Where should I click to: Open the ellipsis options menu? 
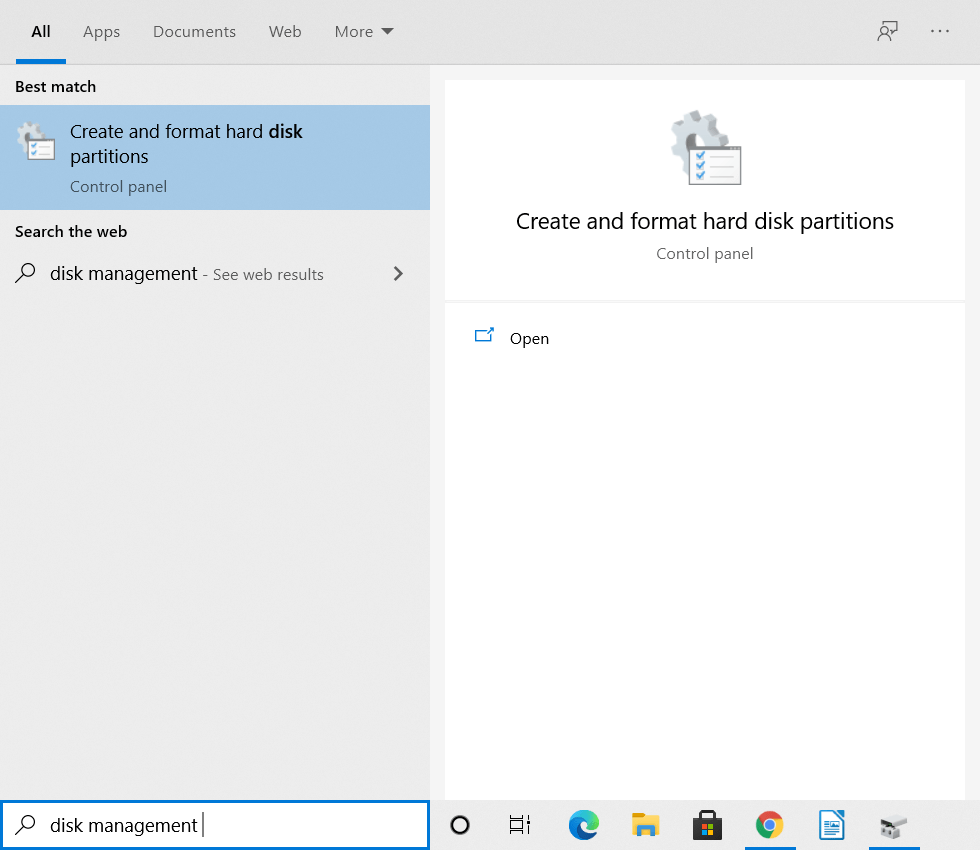(939, 31)
